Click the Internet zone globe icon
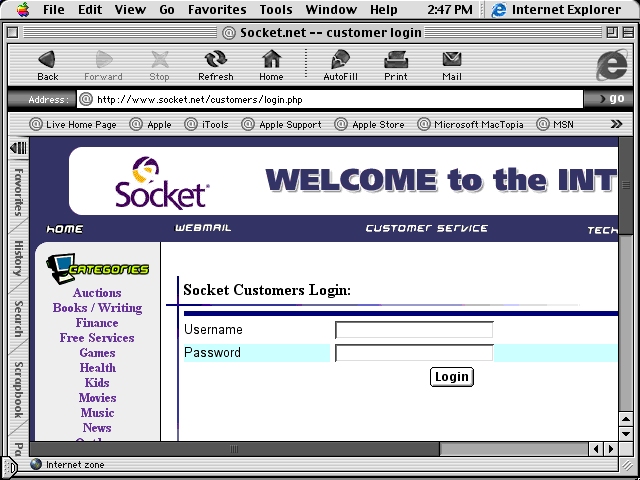 [36, 464]
